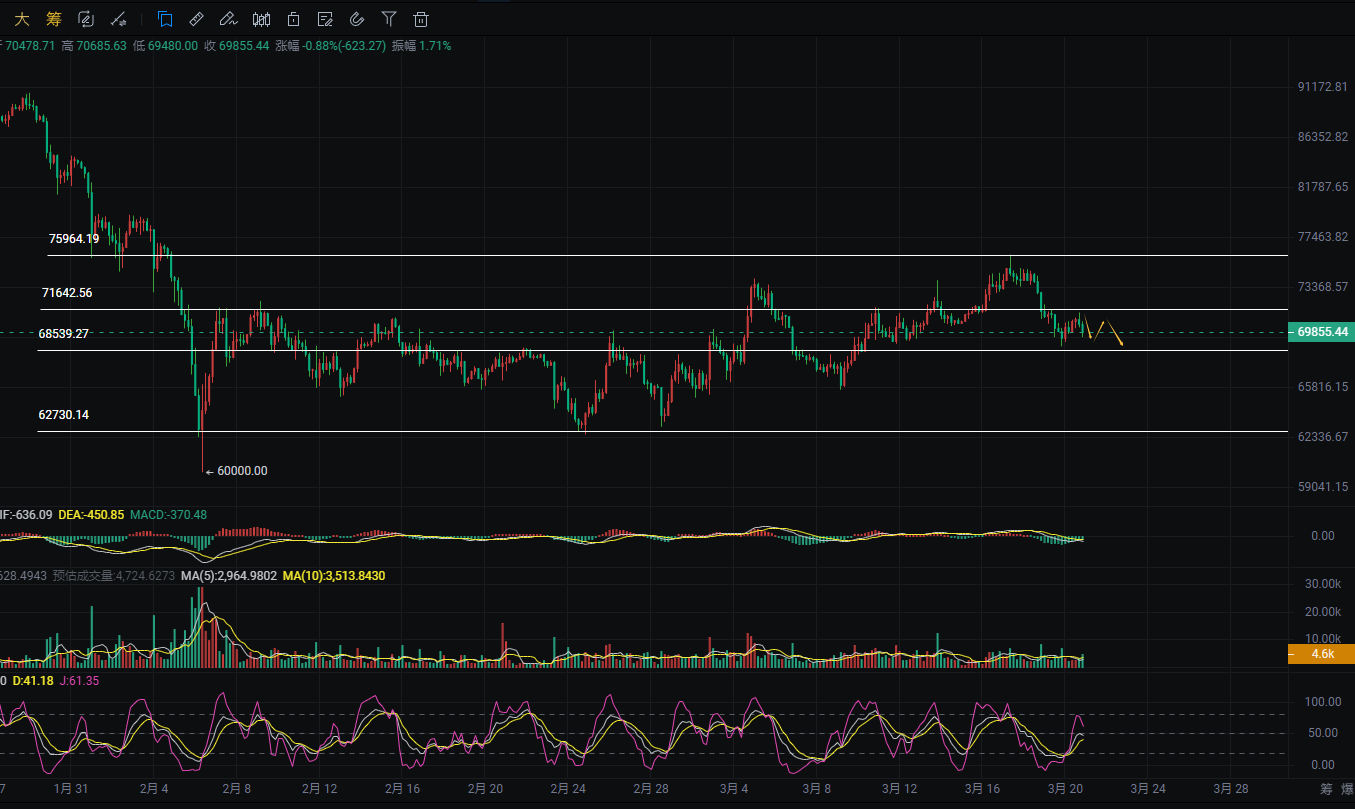Open the note edit icon
Screen dimensions: 1355x809
click(325, 18)
